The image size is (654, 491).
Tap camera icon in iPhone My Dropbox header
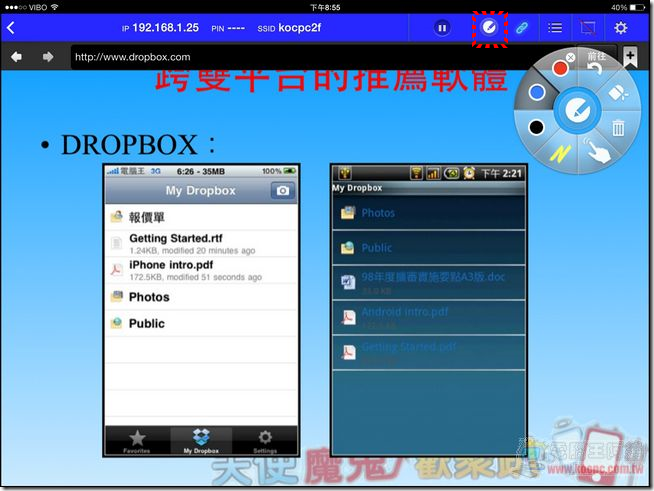pyautogui.click(x=283, y=191)
